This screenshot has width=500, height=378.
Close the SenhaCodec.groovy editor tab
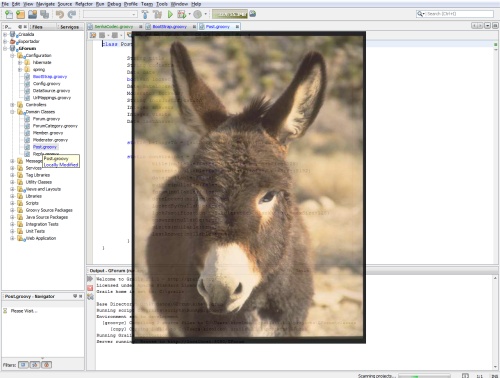click(x=141, y=27)
